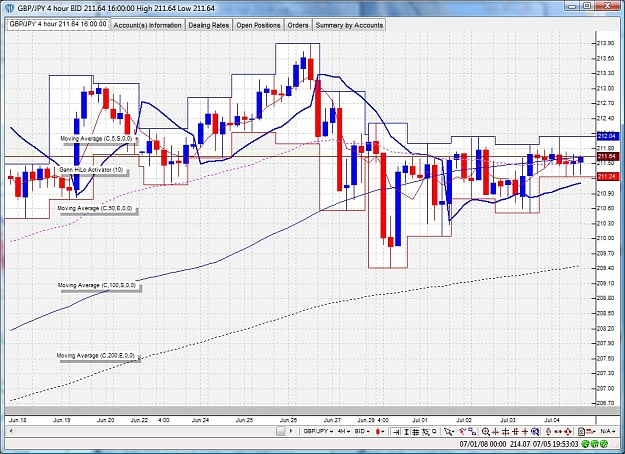This screenshot has height=454, width=625.
Task: Select the Moving Average (C,50,E,0,0) label
Action: [95, 208]
